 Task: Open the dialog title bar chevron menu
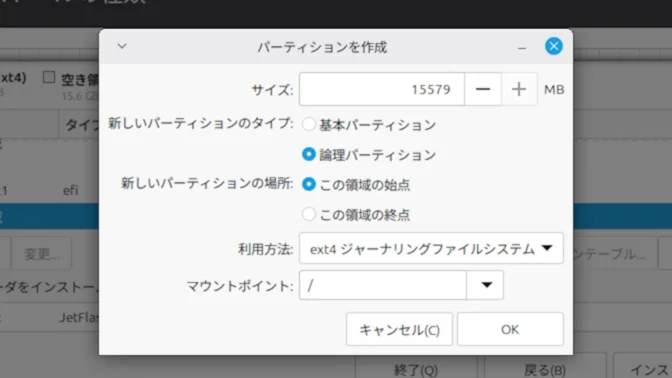click(122, 46)
